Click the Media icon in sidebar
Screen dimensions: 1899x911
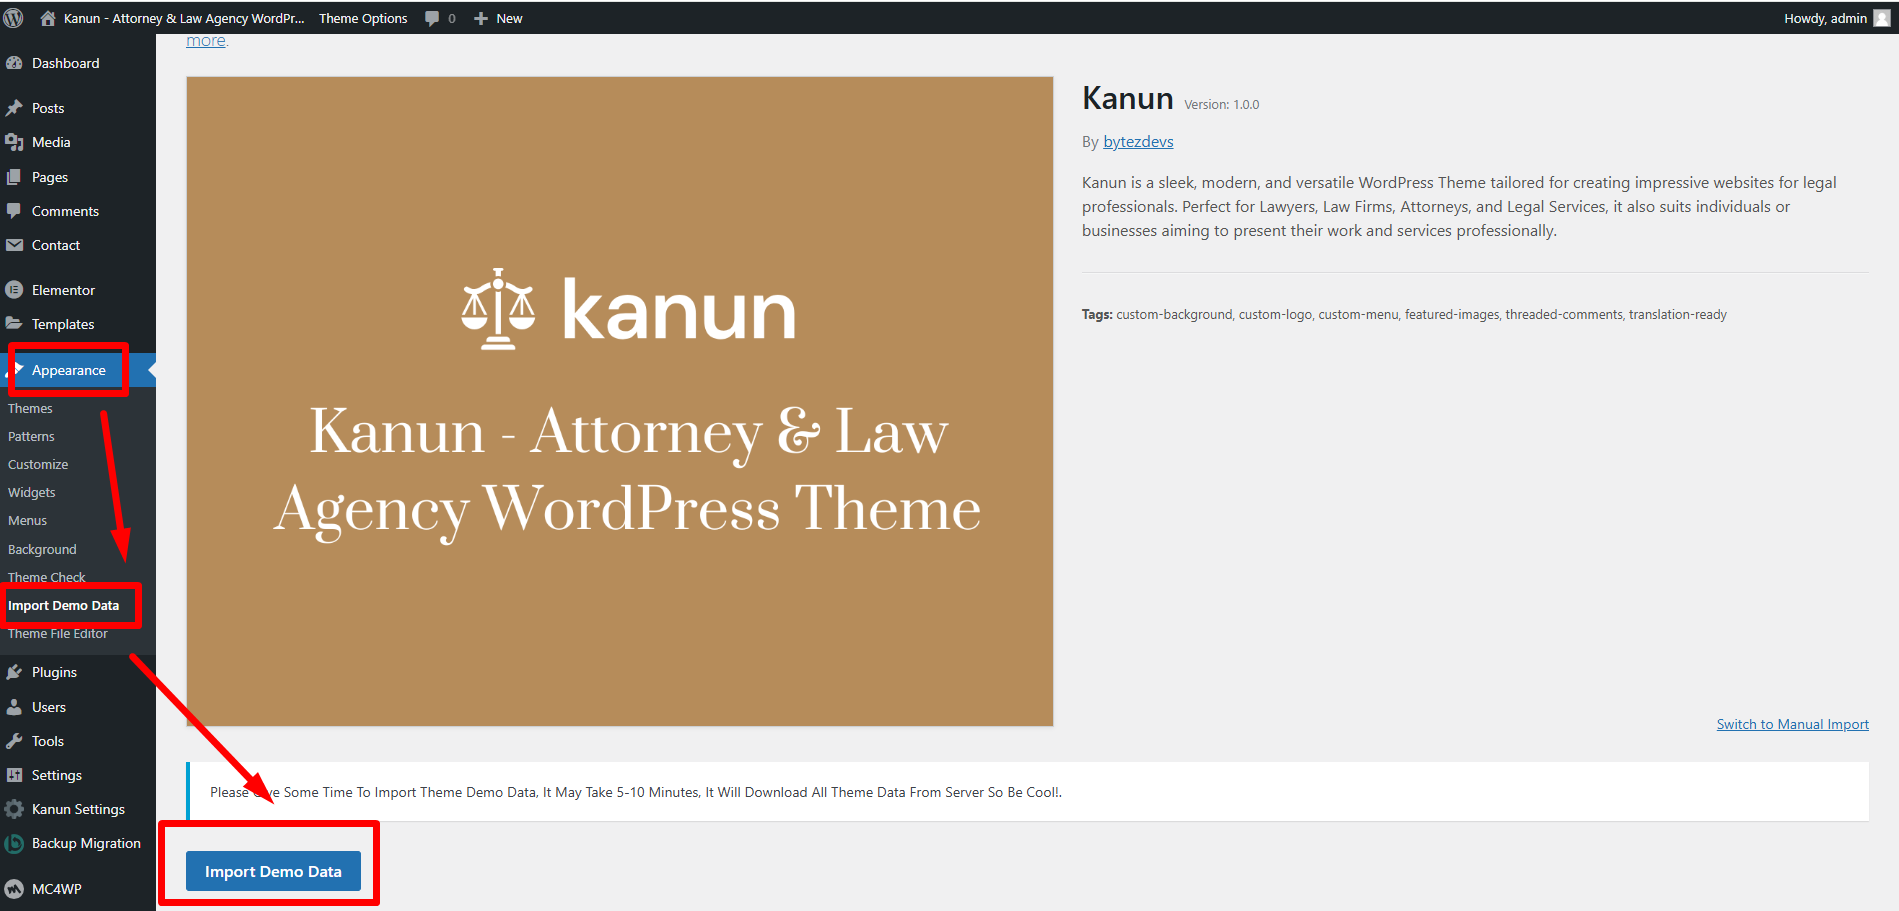[x=14, y=142]
